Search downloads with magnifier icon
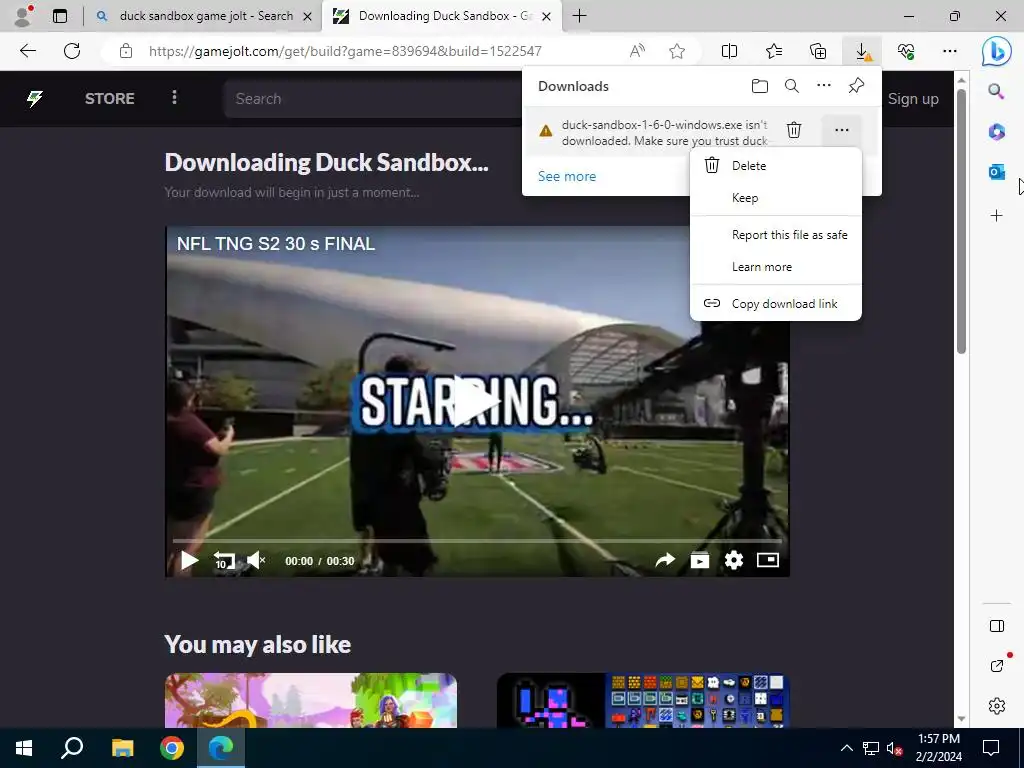Viewport: 1024px width, 768px height. (x=792, y=86)
